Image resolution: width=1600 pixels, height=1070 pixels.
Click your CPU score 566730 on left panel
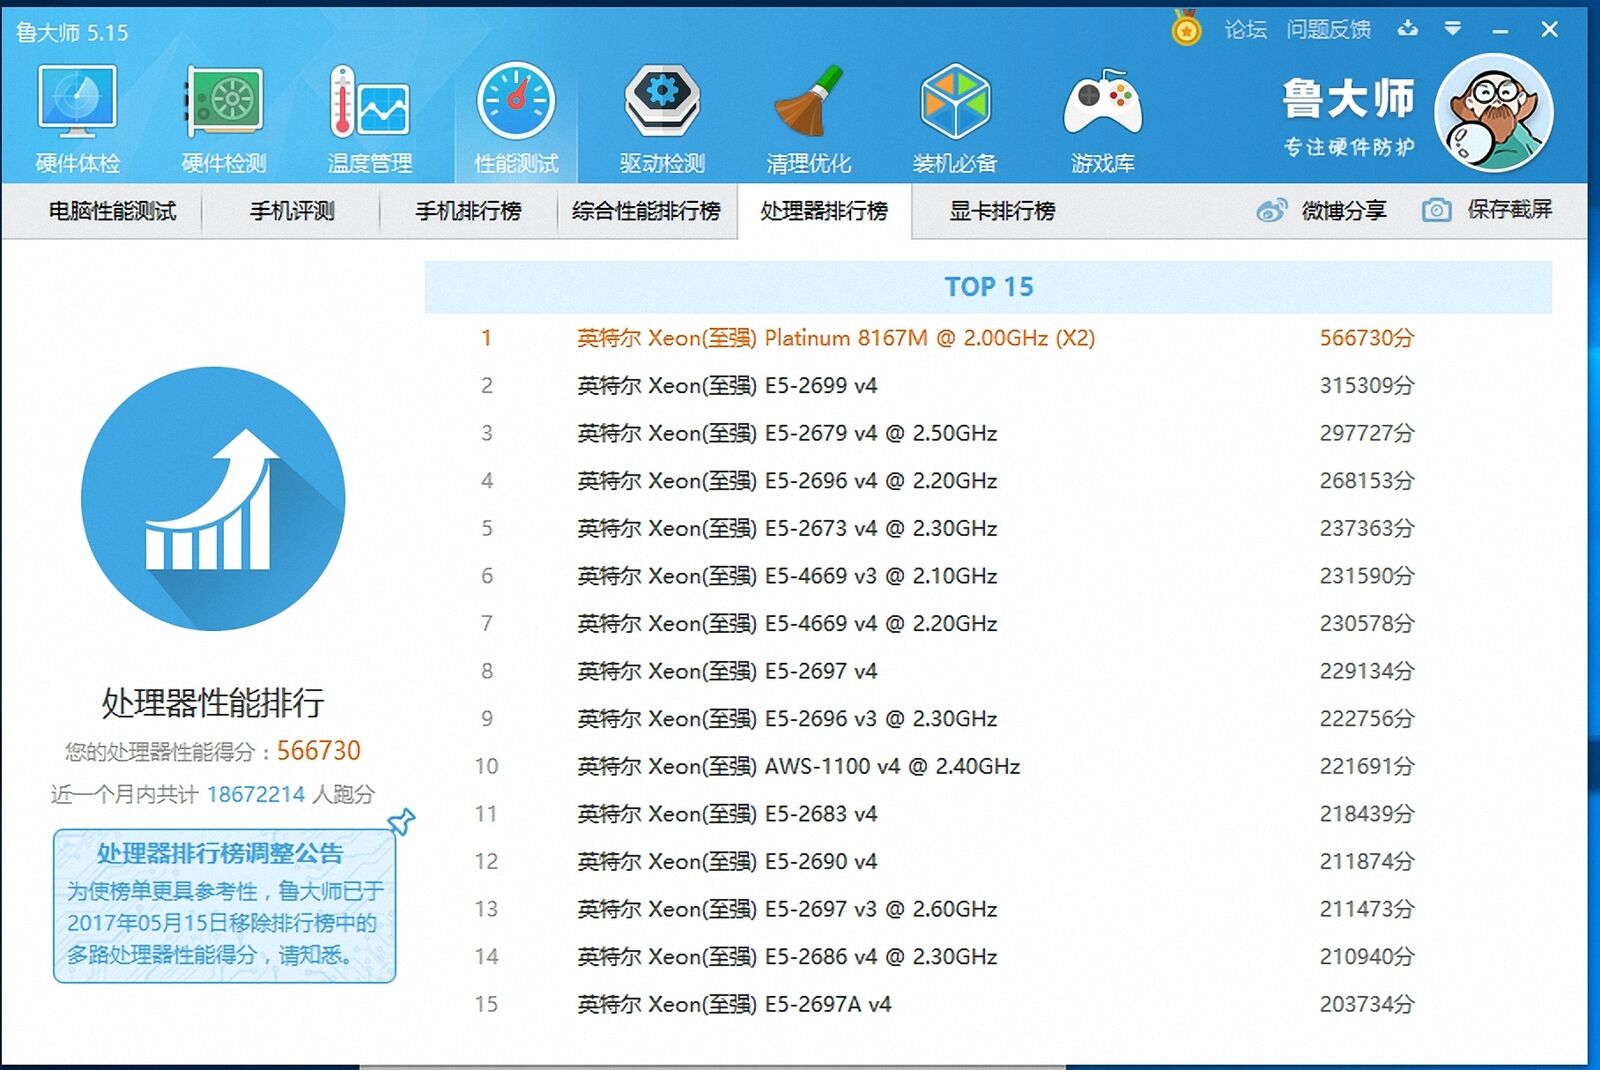(x=318, y=750)
